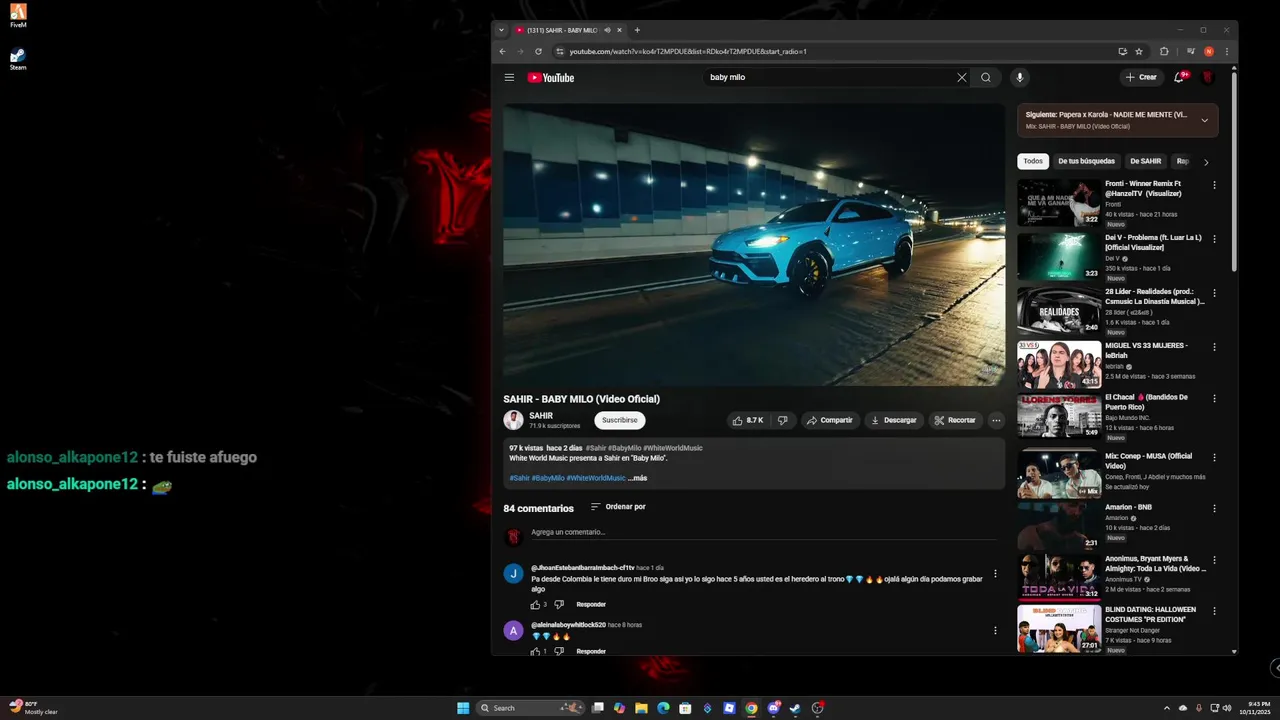Image resolution: width=1280 pixels, height=720 pixels.
Task: Open a new Chrome tab
Action: click(637, 30)
